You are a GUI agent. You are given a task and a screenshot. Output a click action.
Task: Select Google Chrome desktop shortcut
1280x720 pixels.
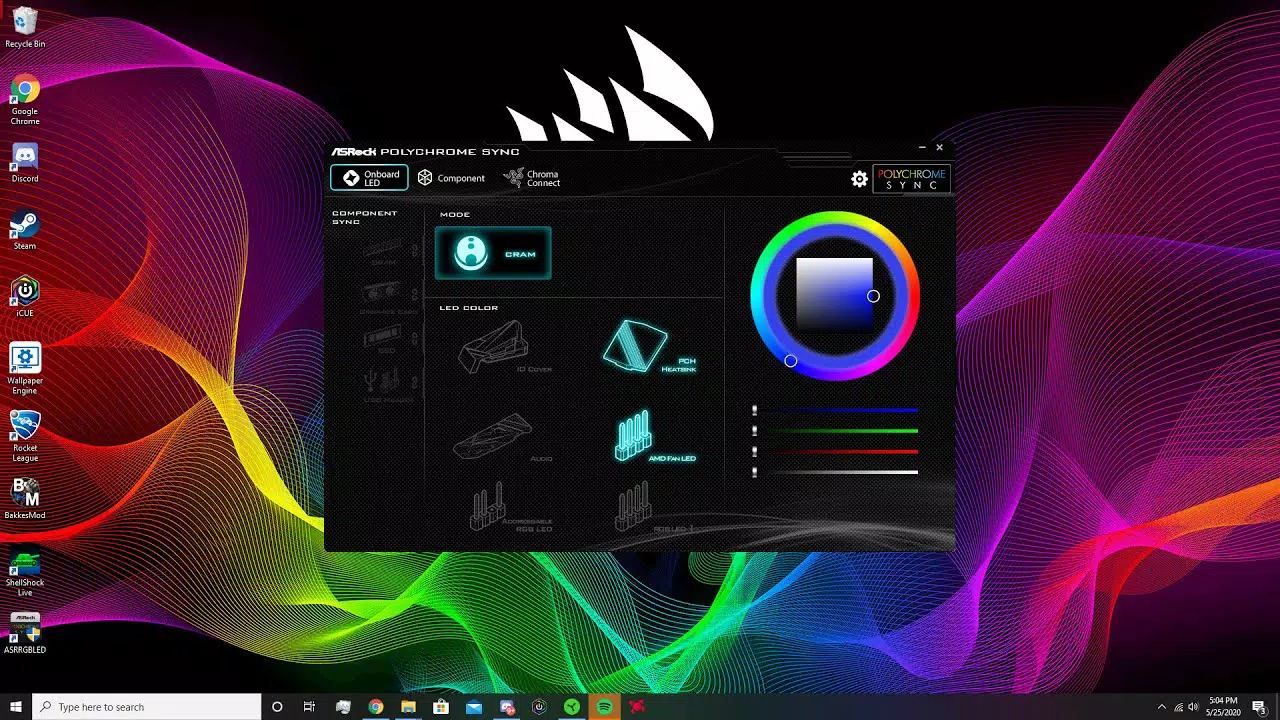coord(25,100)
